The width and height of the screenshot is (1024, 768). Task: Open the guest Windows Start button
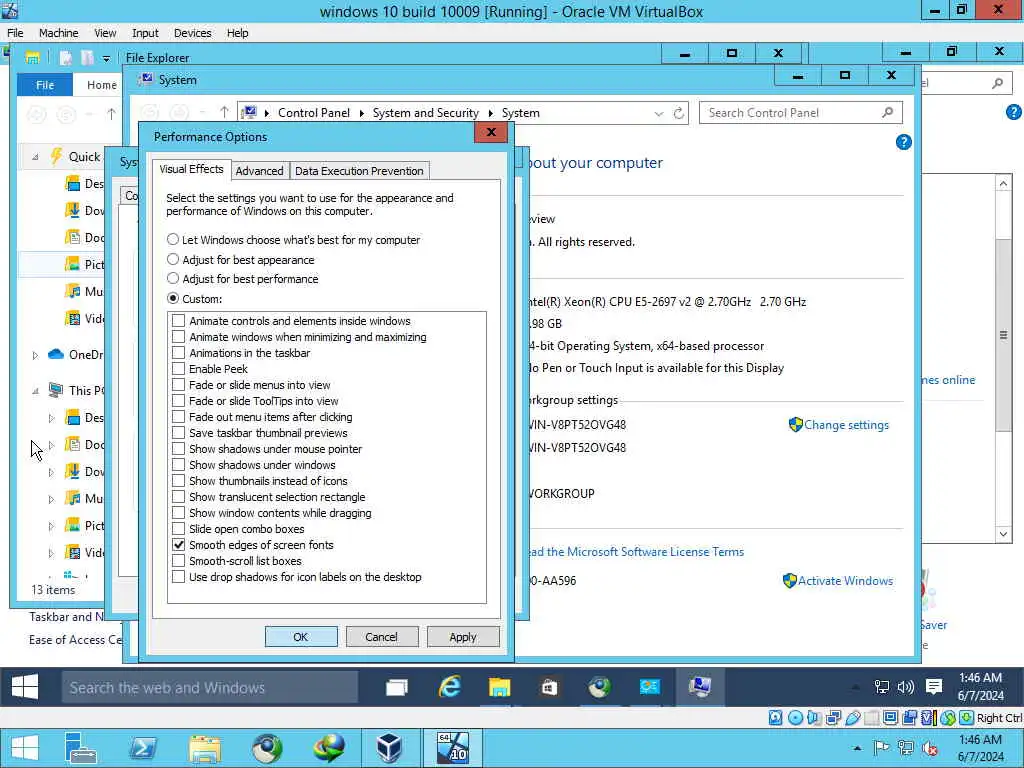[25, 687]
